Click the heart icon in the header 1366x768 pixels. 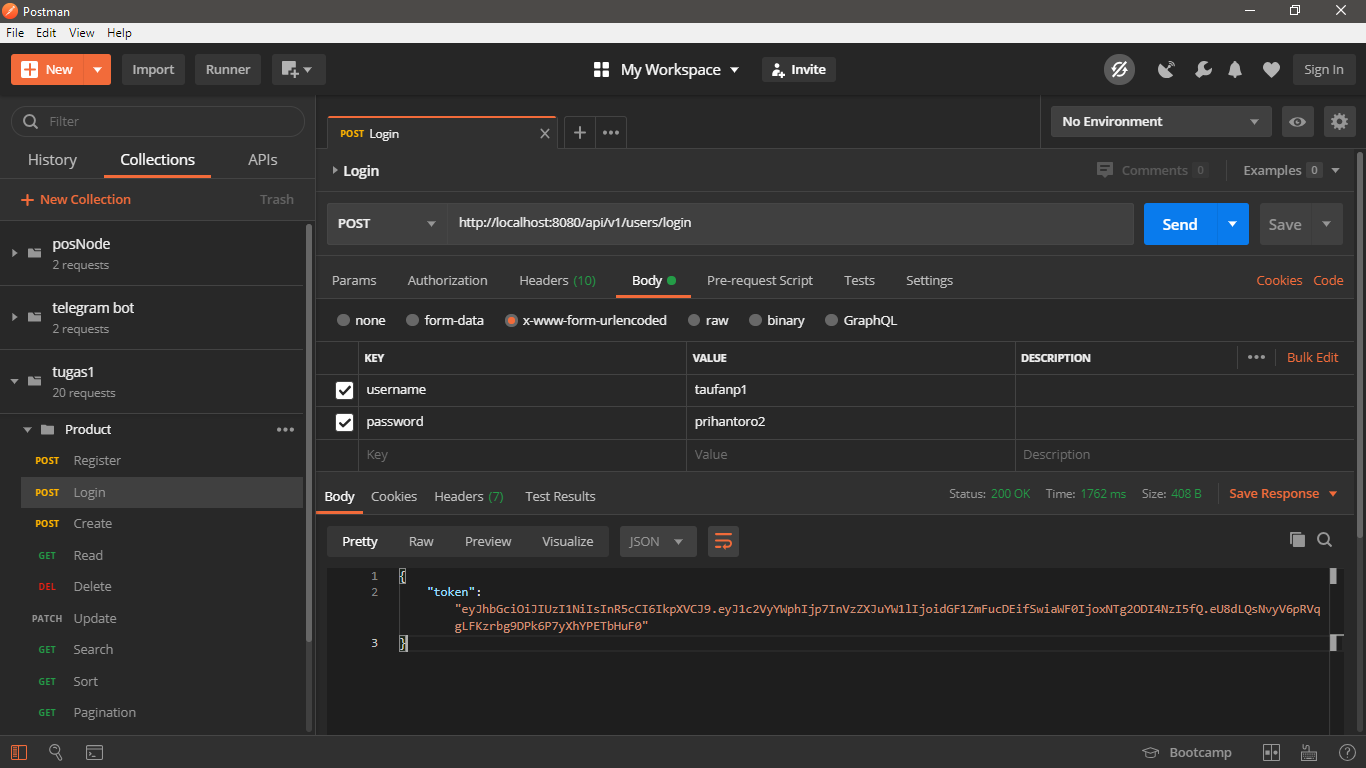(x=1271, y=69)
